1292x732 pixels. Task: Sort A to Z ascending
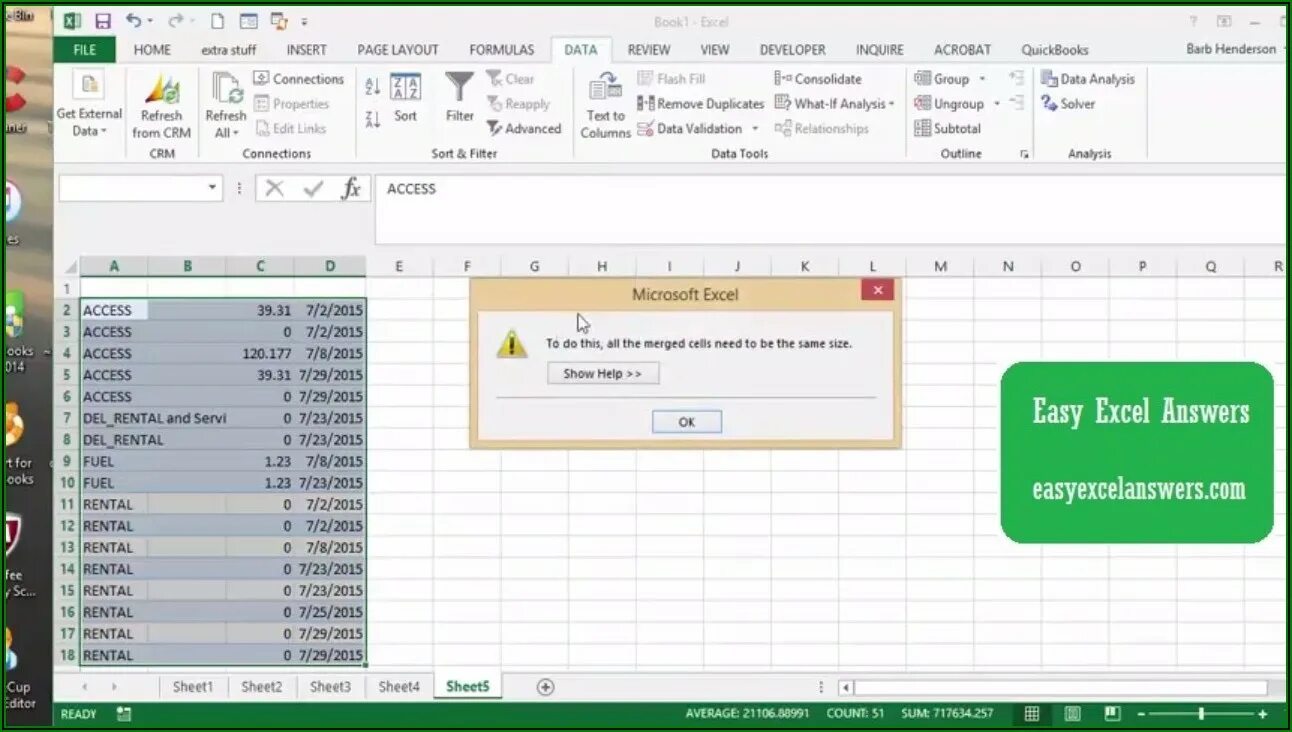click(x=372, y=87)
